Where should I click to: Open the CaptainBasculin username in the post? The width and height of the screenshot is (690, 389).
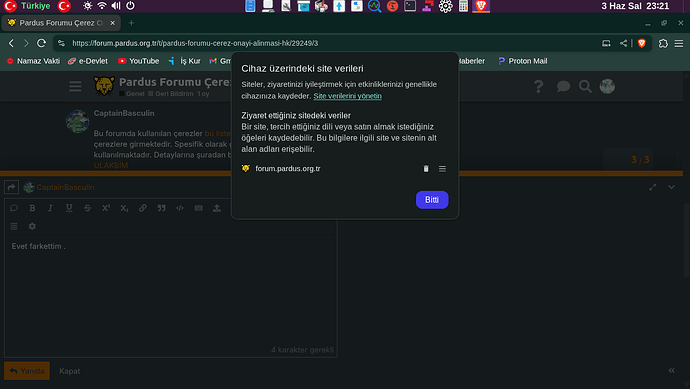click(x=124, y=113)
